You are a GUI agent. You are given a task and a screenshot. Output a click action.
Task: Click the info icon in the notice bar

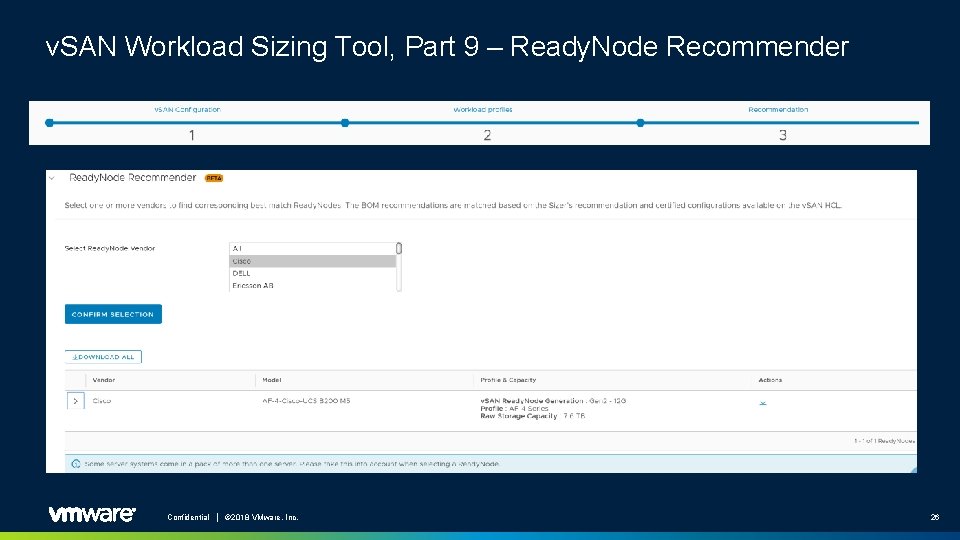tap(76, 464)
